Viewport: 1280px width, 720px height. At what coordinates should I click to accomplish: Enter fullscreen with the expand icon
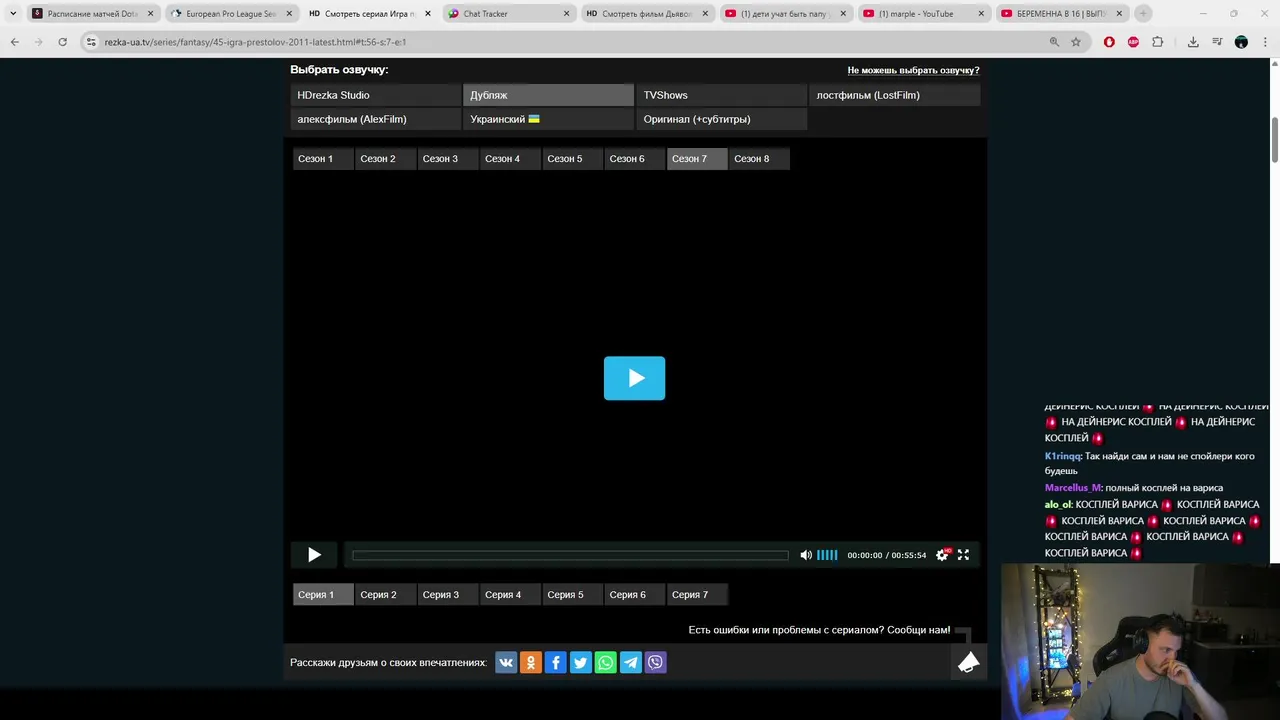pyautogui.click(x=963, y=555)
